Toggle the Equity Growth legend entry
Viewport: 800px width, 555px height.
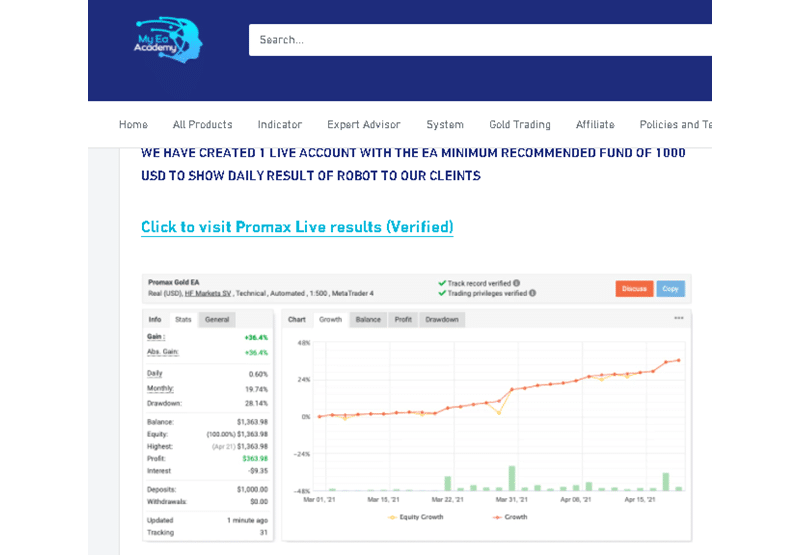(x=416, y=517)
